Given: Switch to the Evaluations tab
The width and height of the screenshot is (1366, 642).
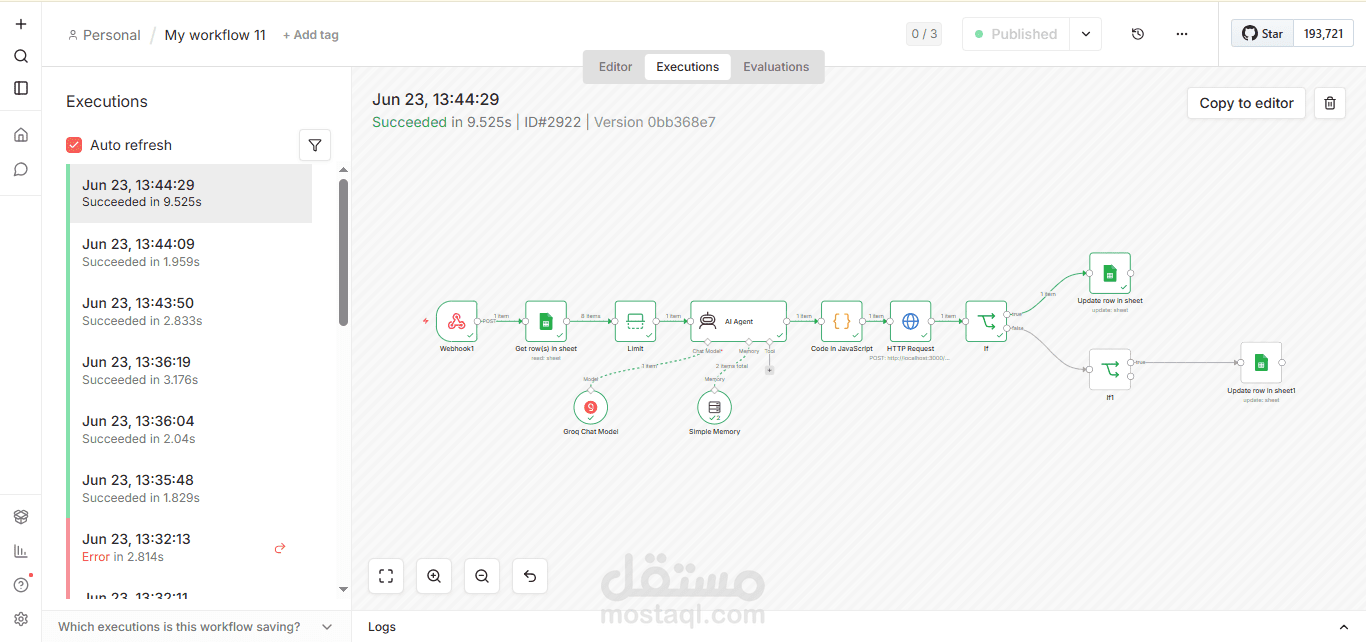Looking at the screenshot, I should point(776,67).
